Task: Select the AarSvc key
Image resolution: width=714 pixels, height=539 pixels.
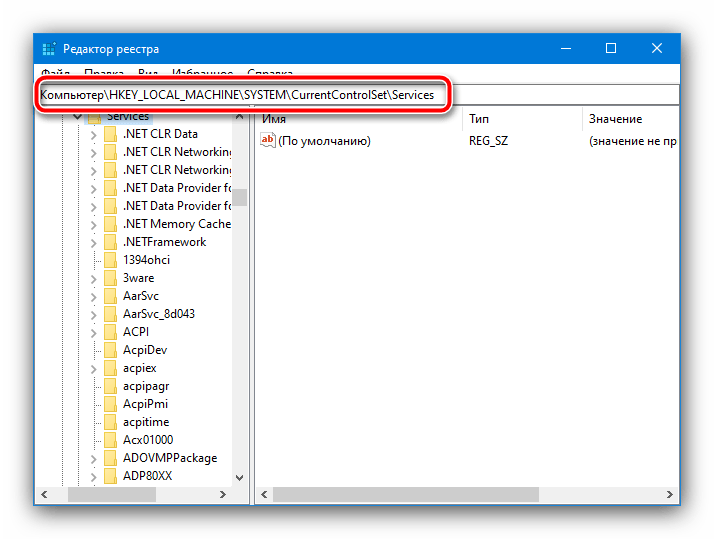Action: click(x=141, y=296)
